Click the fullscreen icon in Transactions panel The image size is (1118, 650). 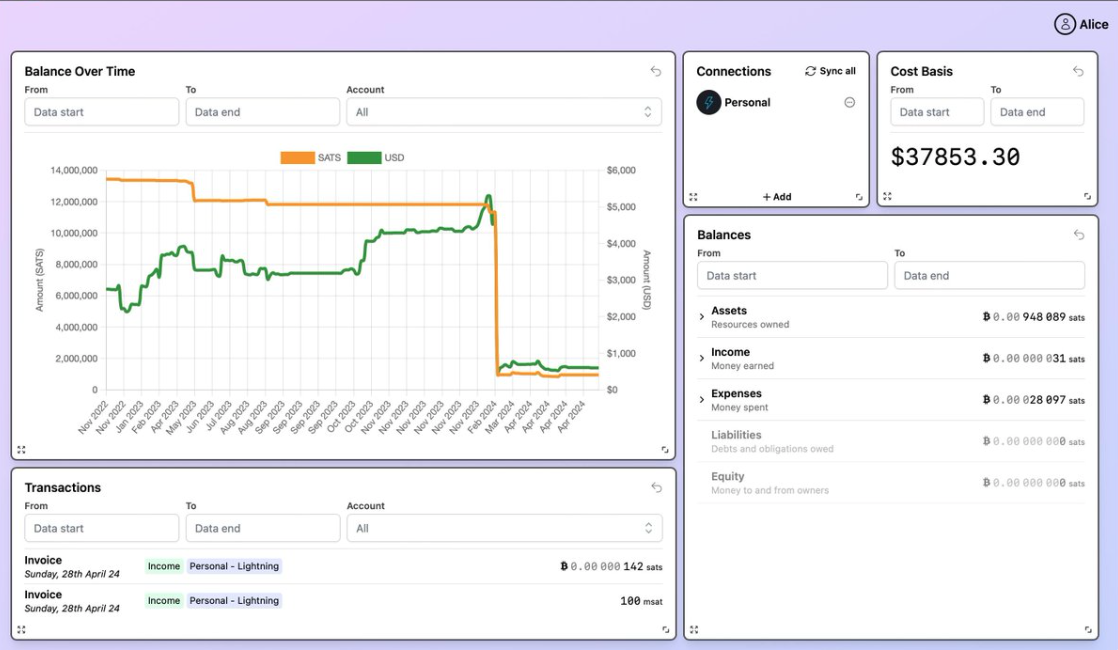click(x=21, y=629)
